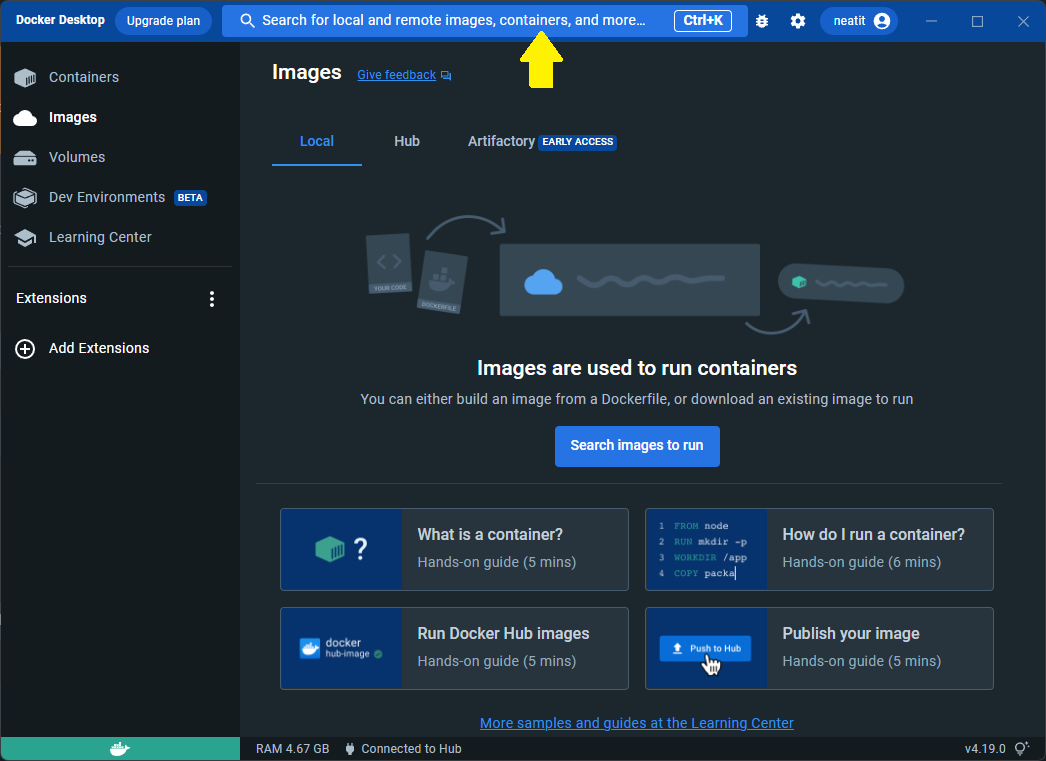Select the Local tab
Viewport: 1046px width, 761px height.
(316, 141)
